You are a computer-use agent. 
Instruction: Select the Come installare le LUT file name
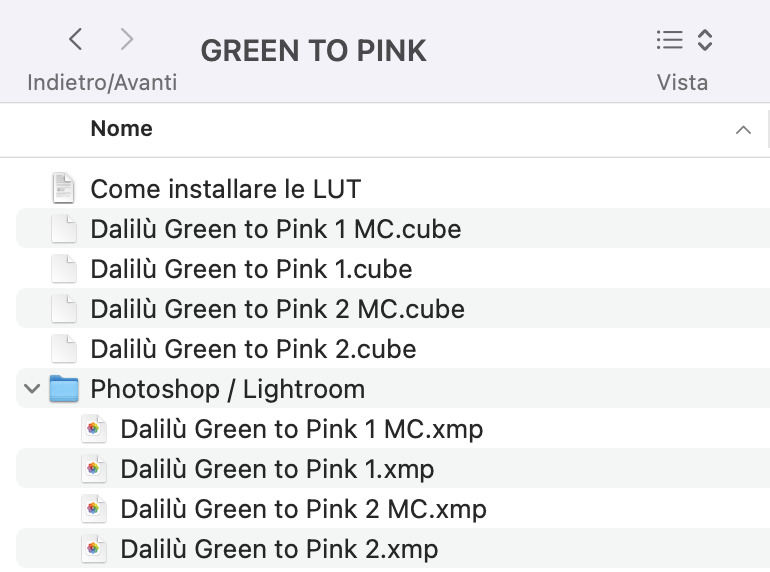point(226,189)
